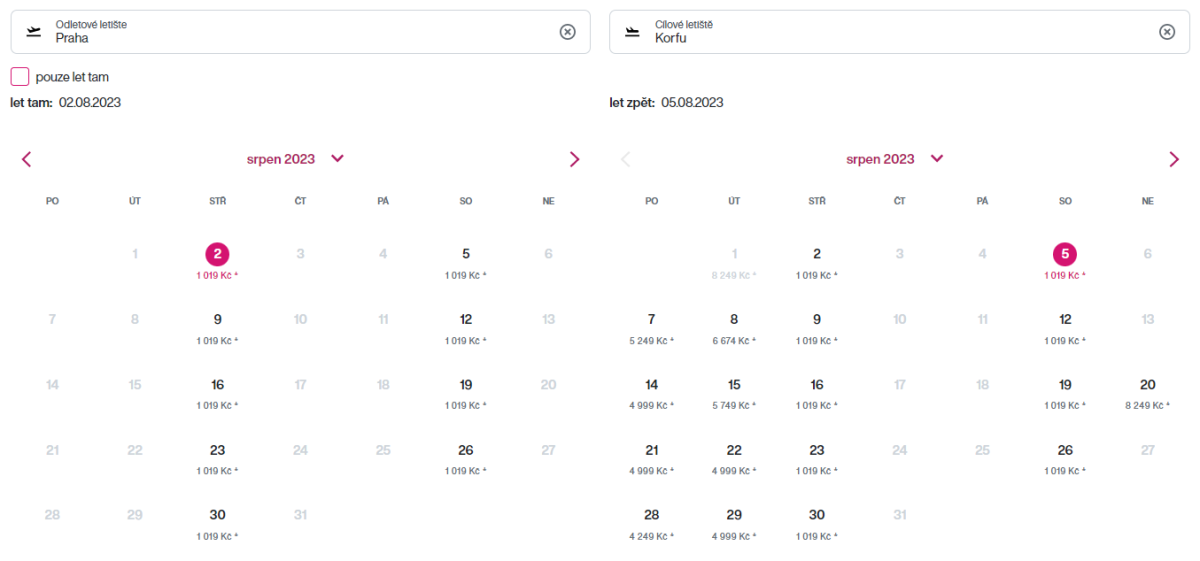This screenshot has height=561, width=1200.
Task: Go to next month in return calendar
Action: 1174,159
